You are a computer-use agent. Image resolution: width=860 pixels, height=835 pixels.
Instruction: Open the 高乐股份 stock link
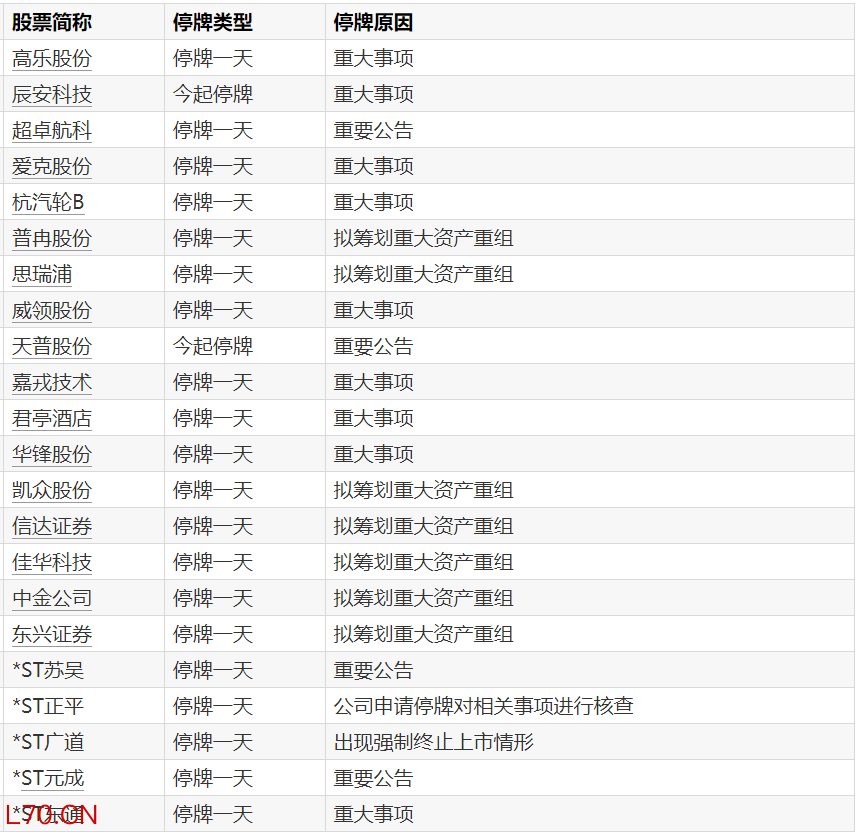click(x=52, y=59)
